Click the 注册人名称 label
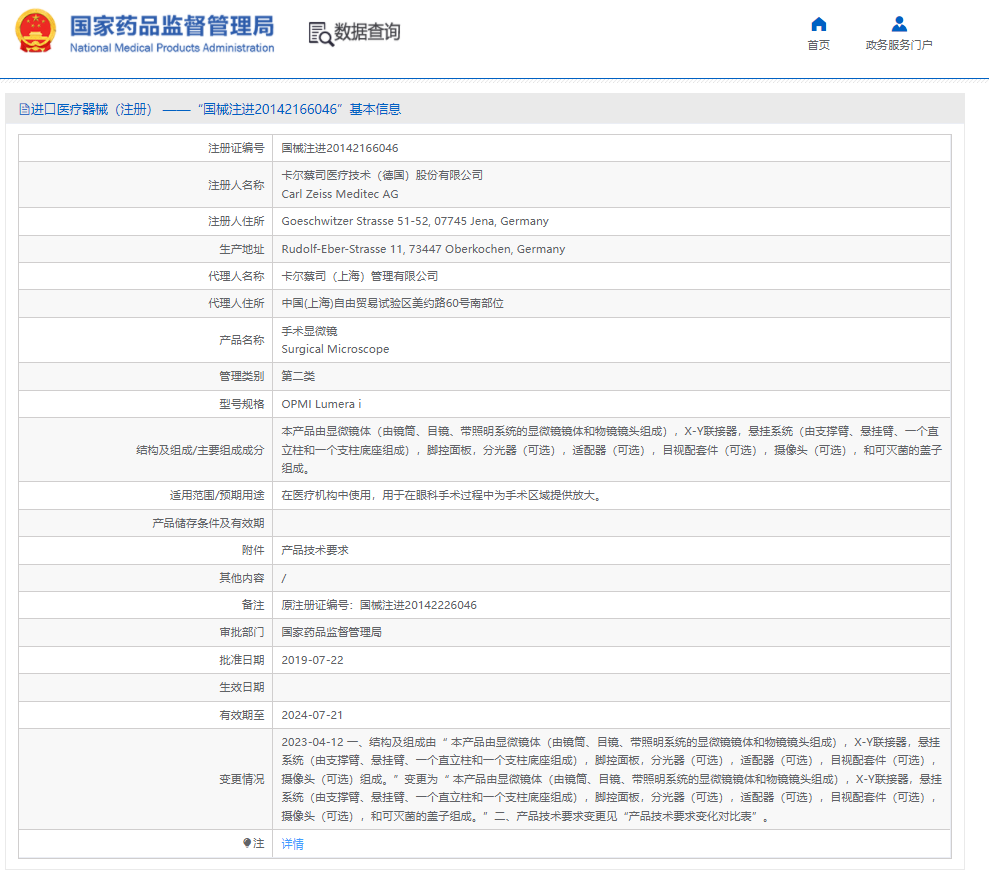This screenshot has height=875, width=989. click(236, 185)
